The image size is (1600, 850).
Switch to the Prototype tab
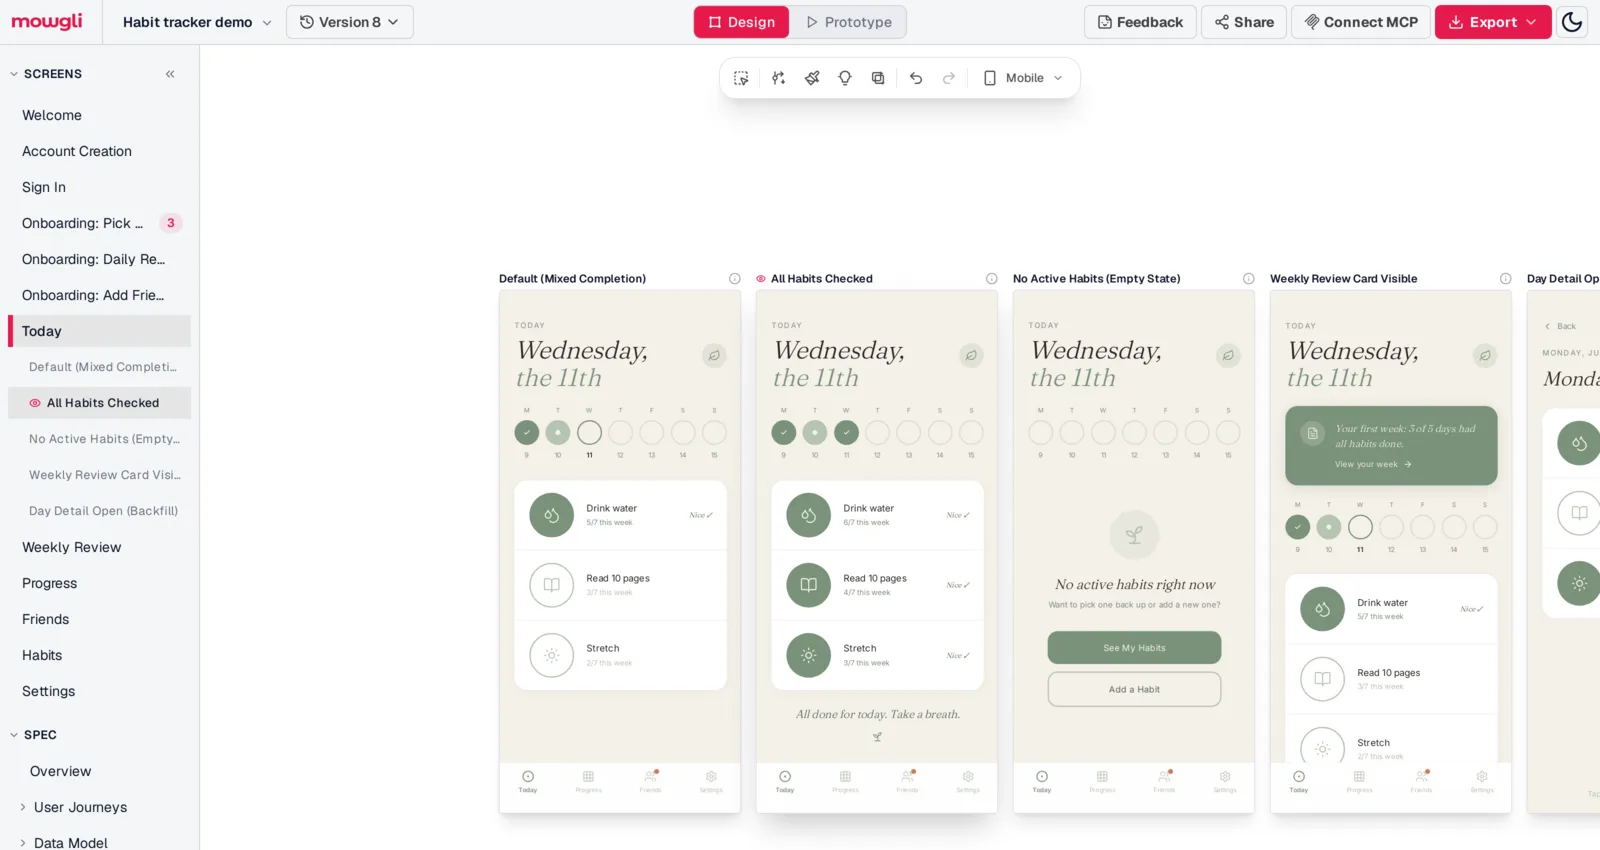pyautogui.click(x=848, y=22)
